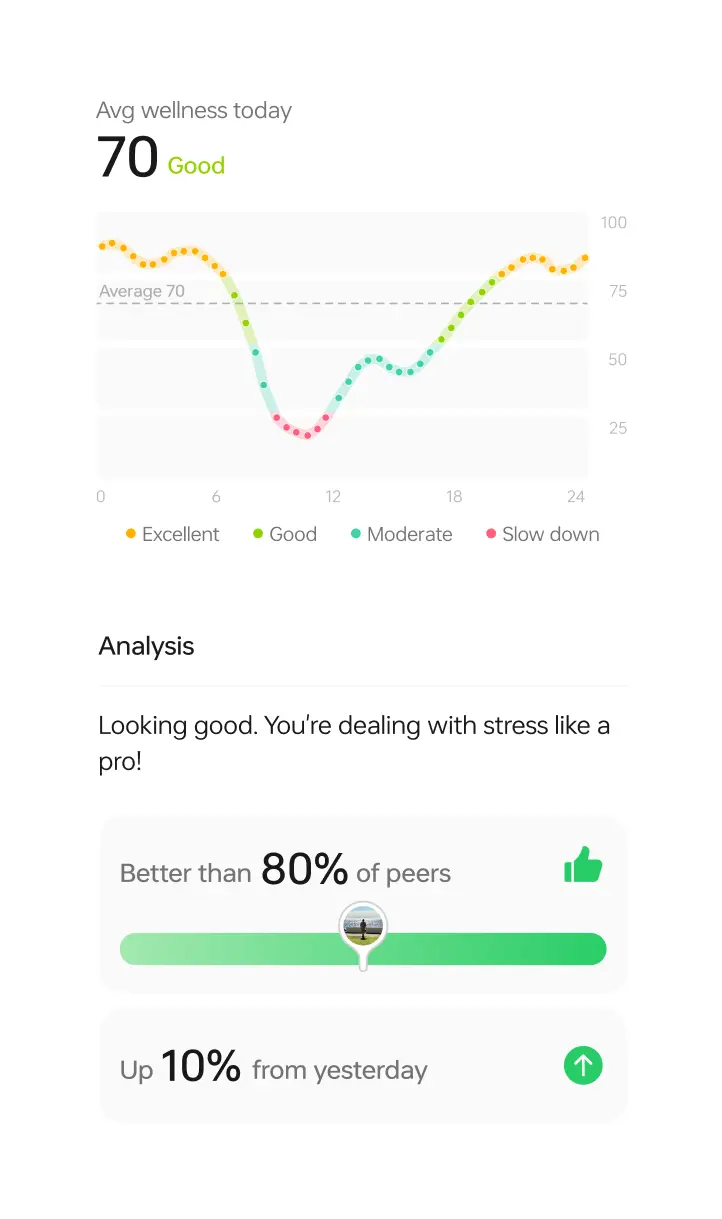The image size is (722, 1219).
Task: Select the Slow down legend label
Action: coord(550,534)
